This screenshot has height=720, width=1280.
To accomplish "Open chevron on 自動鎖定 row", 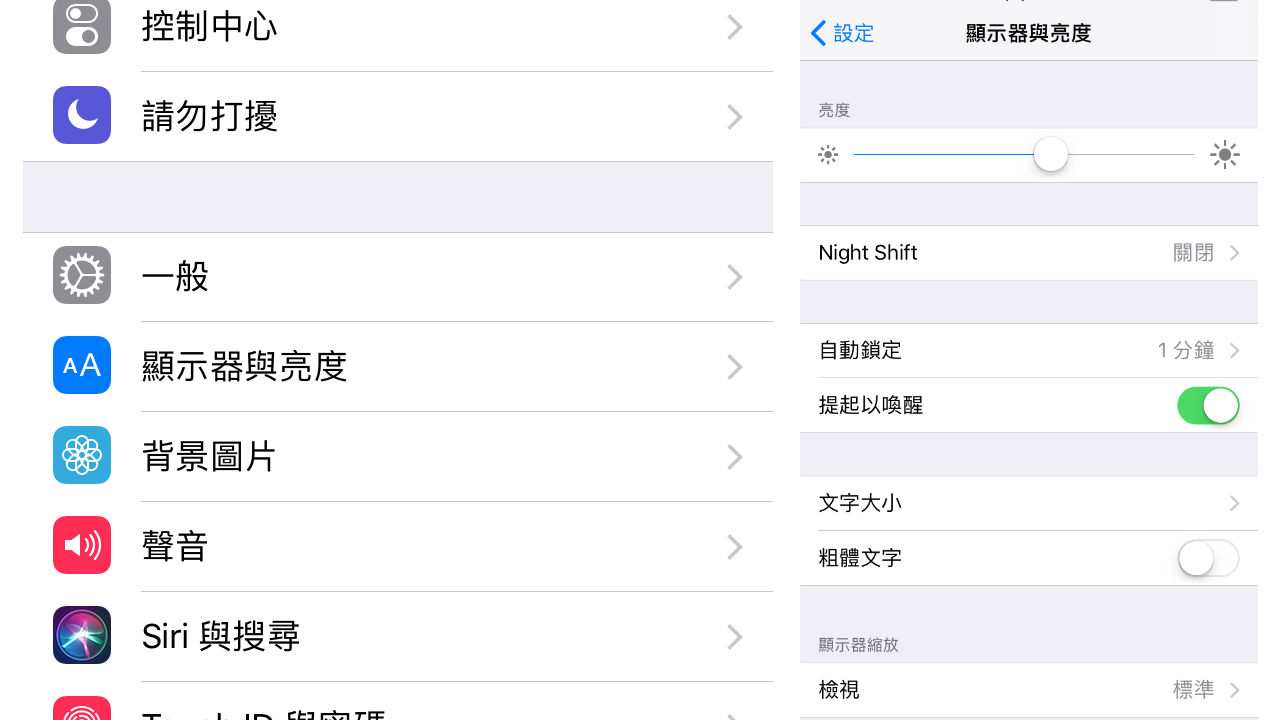I will 1235,351.
